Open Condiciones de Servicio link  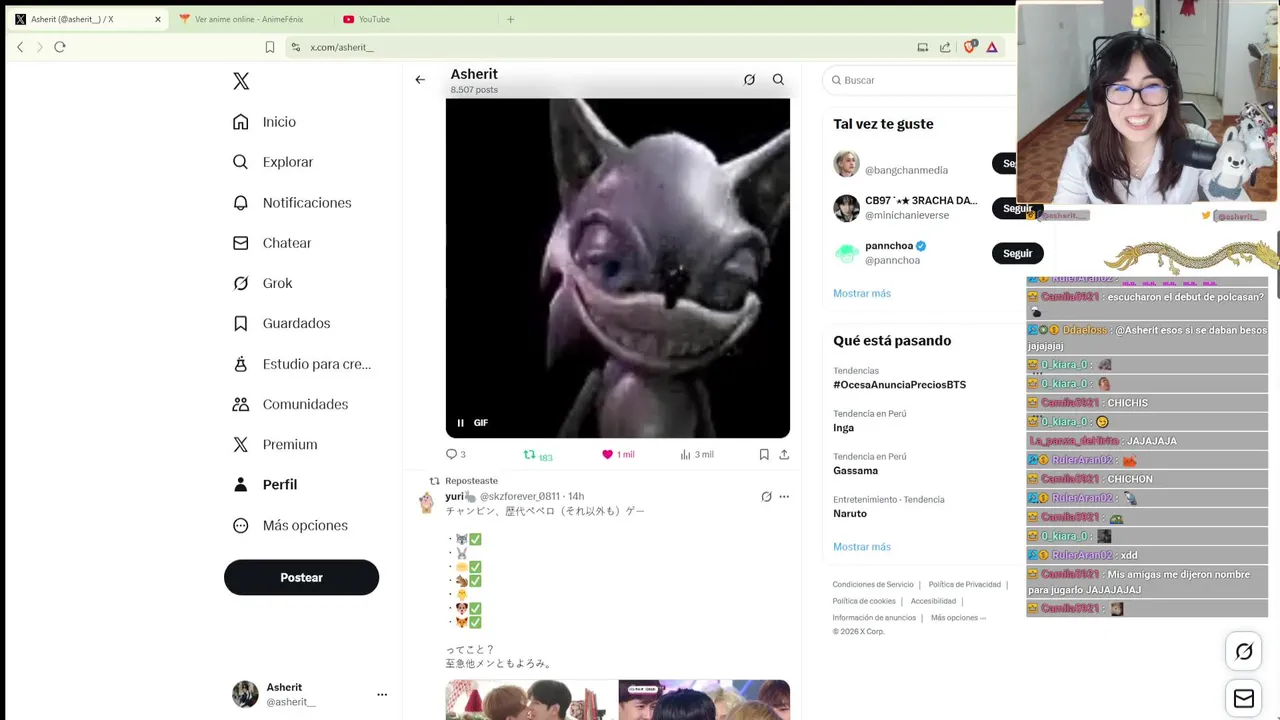coord(873,585)
